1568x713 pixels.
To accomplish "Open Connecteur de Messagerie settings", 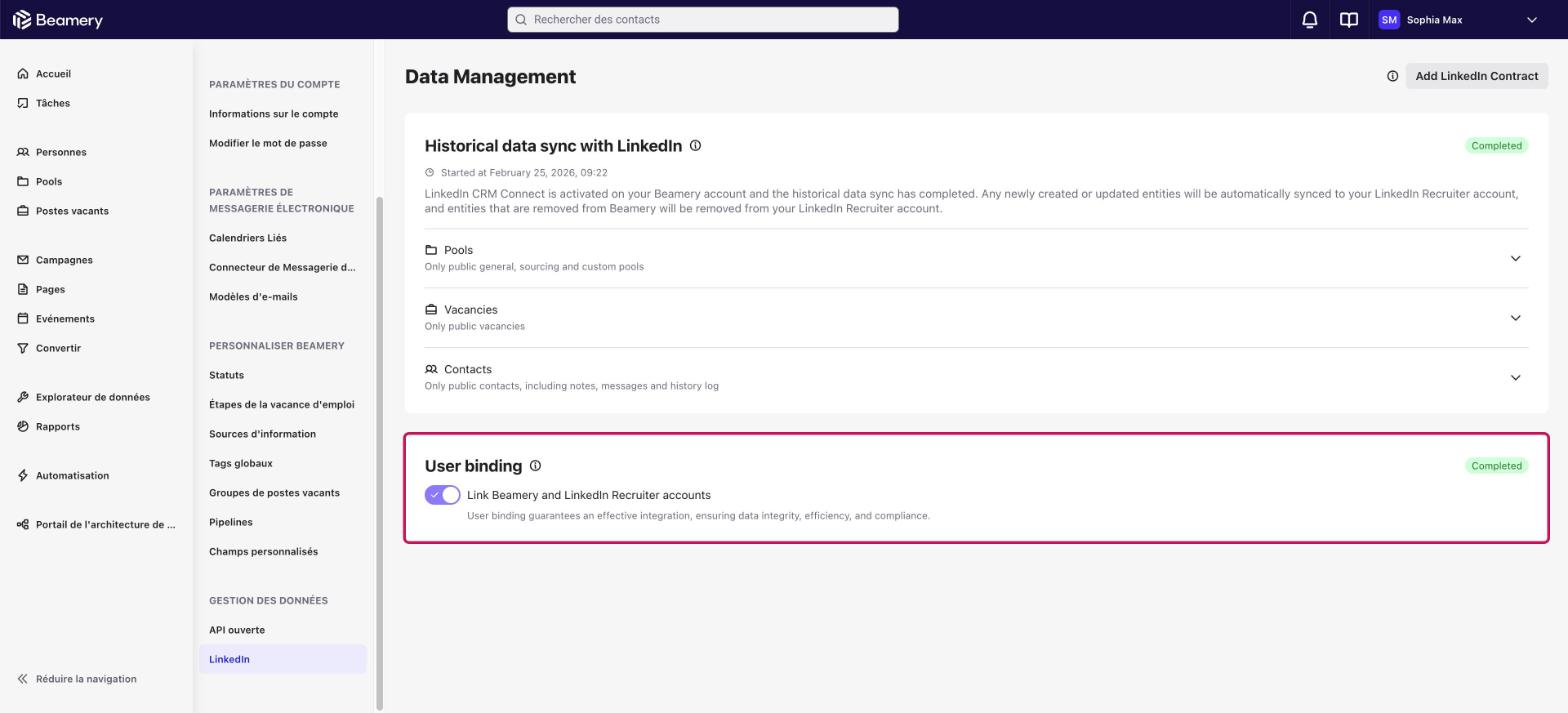I will (282, 267).
